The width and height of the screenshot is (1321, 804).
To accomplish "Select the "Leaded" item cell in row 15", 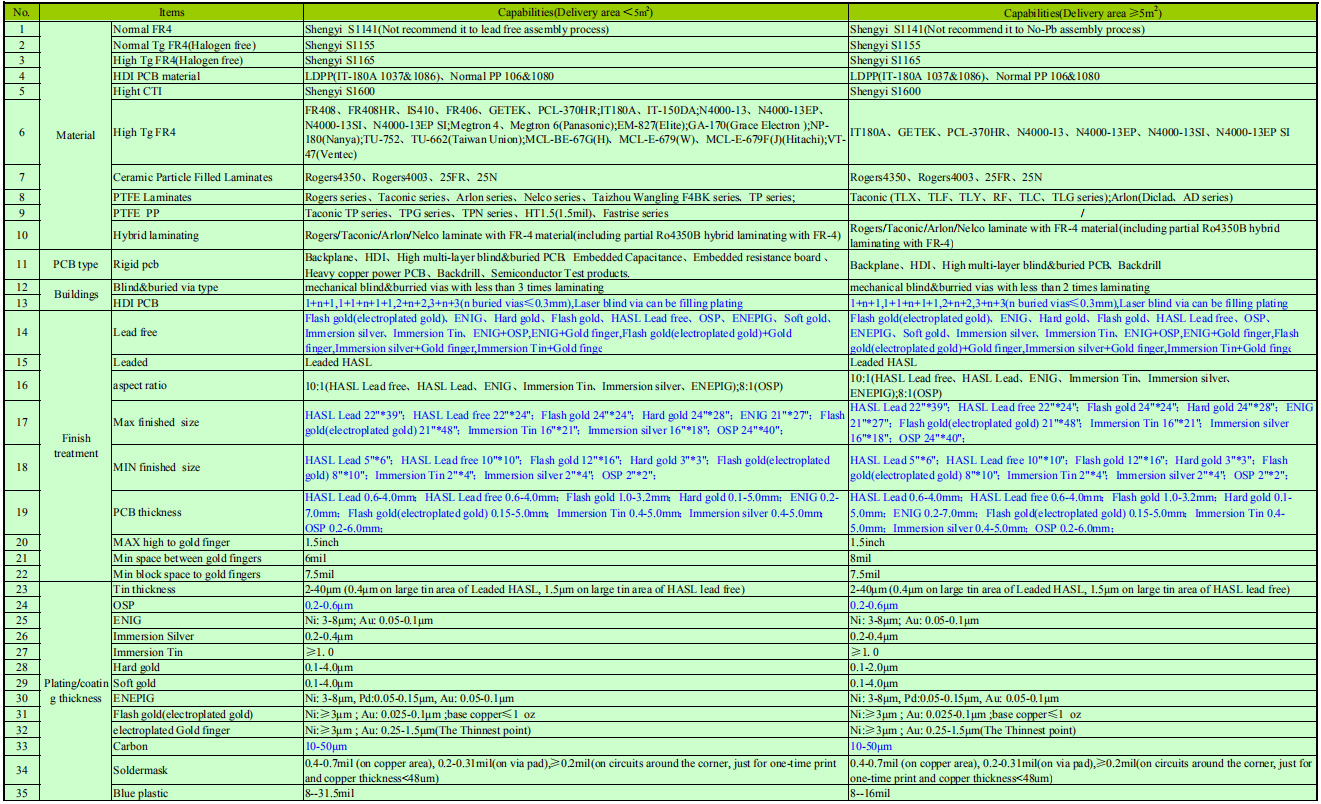I will [x=205, y=362].
